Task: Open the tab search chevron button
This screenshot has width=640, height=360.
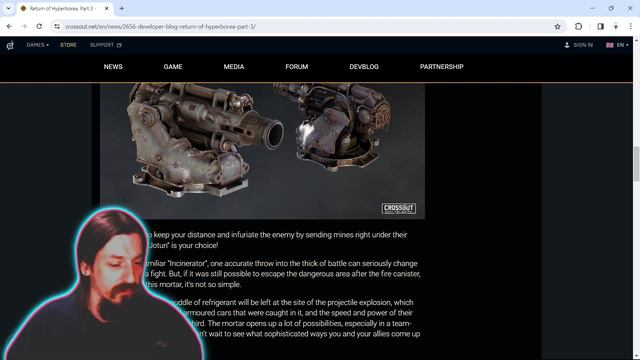Action: point(8,8)
